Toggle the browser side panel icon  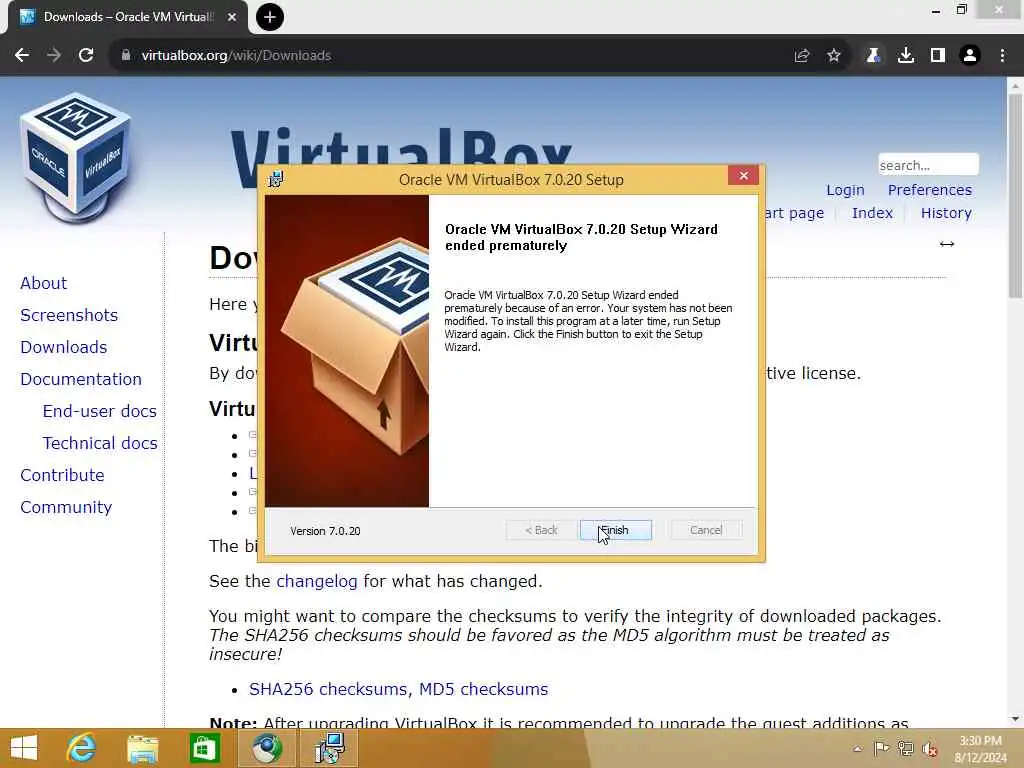point(938,56)
